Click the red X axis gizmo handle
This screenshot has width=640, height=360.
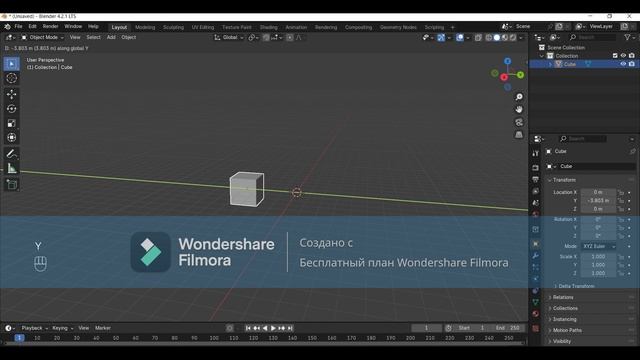pyautogui.click(x=504, y=77)
